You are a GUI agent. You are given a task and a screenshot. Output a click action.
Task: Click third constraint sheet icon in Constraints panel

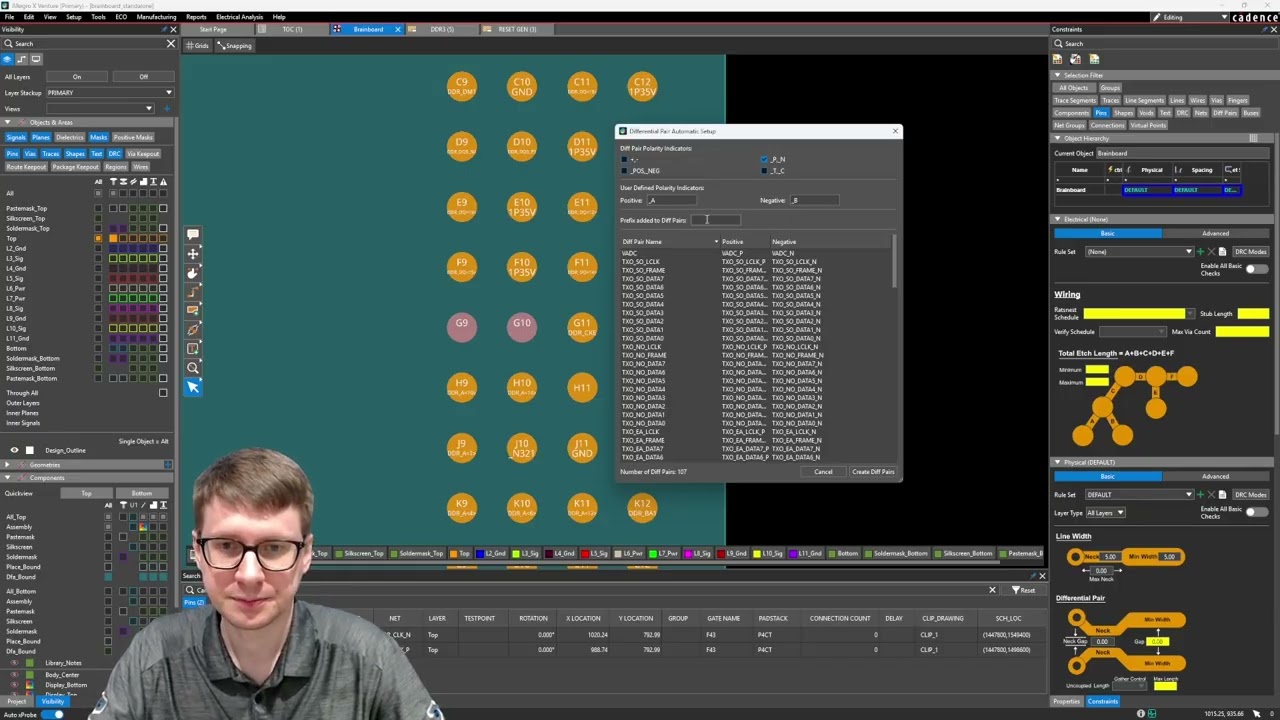(x=1093, y=59)
